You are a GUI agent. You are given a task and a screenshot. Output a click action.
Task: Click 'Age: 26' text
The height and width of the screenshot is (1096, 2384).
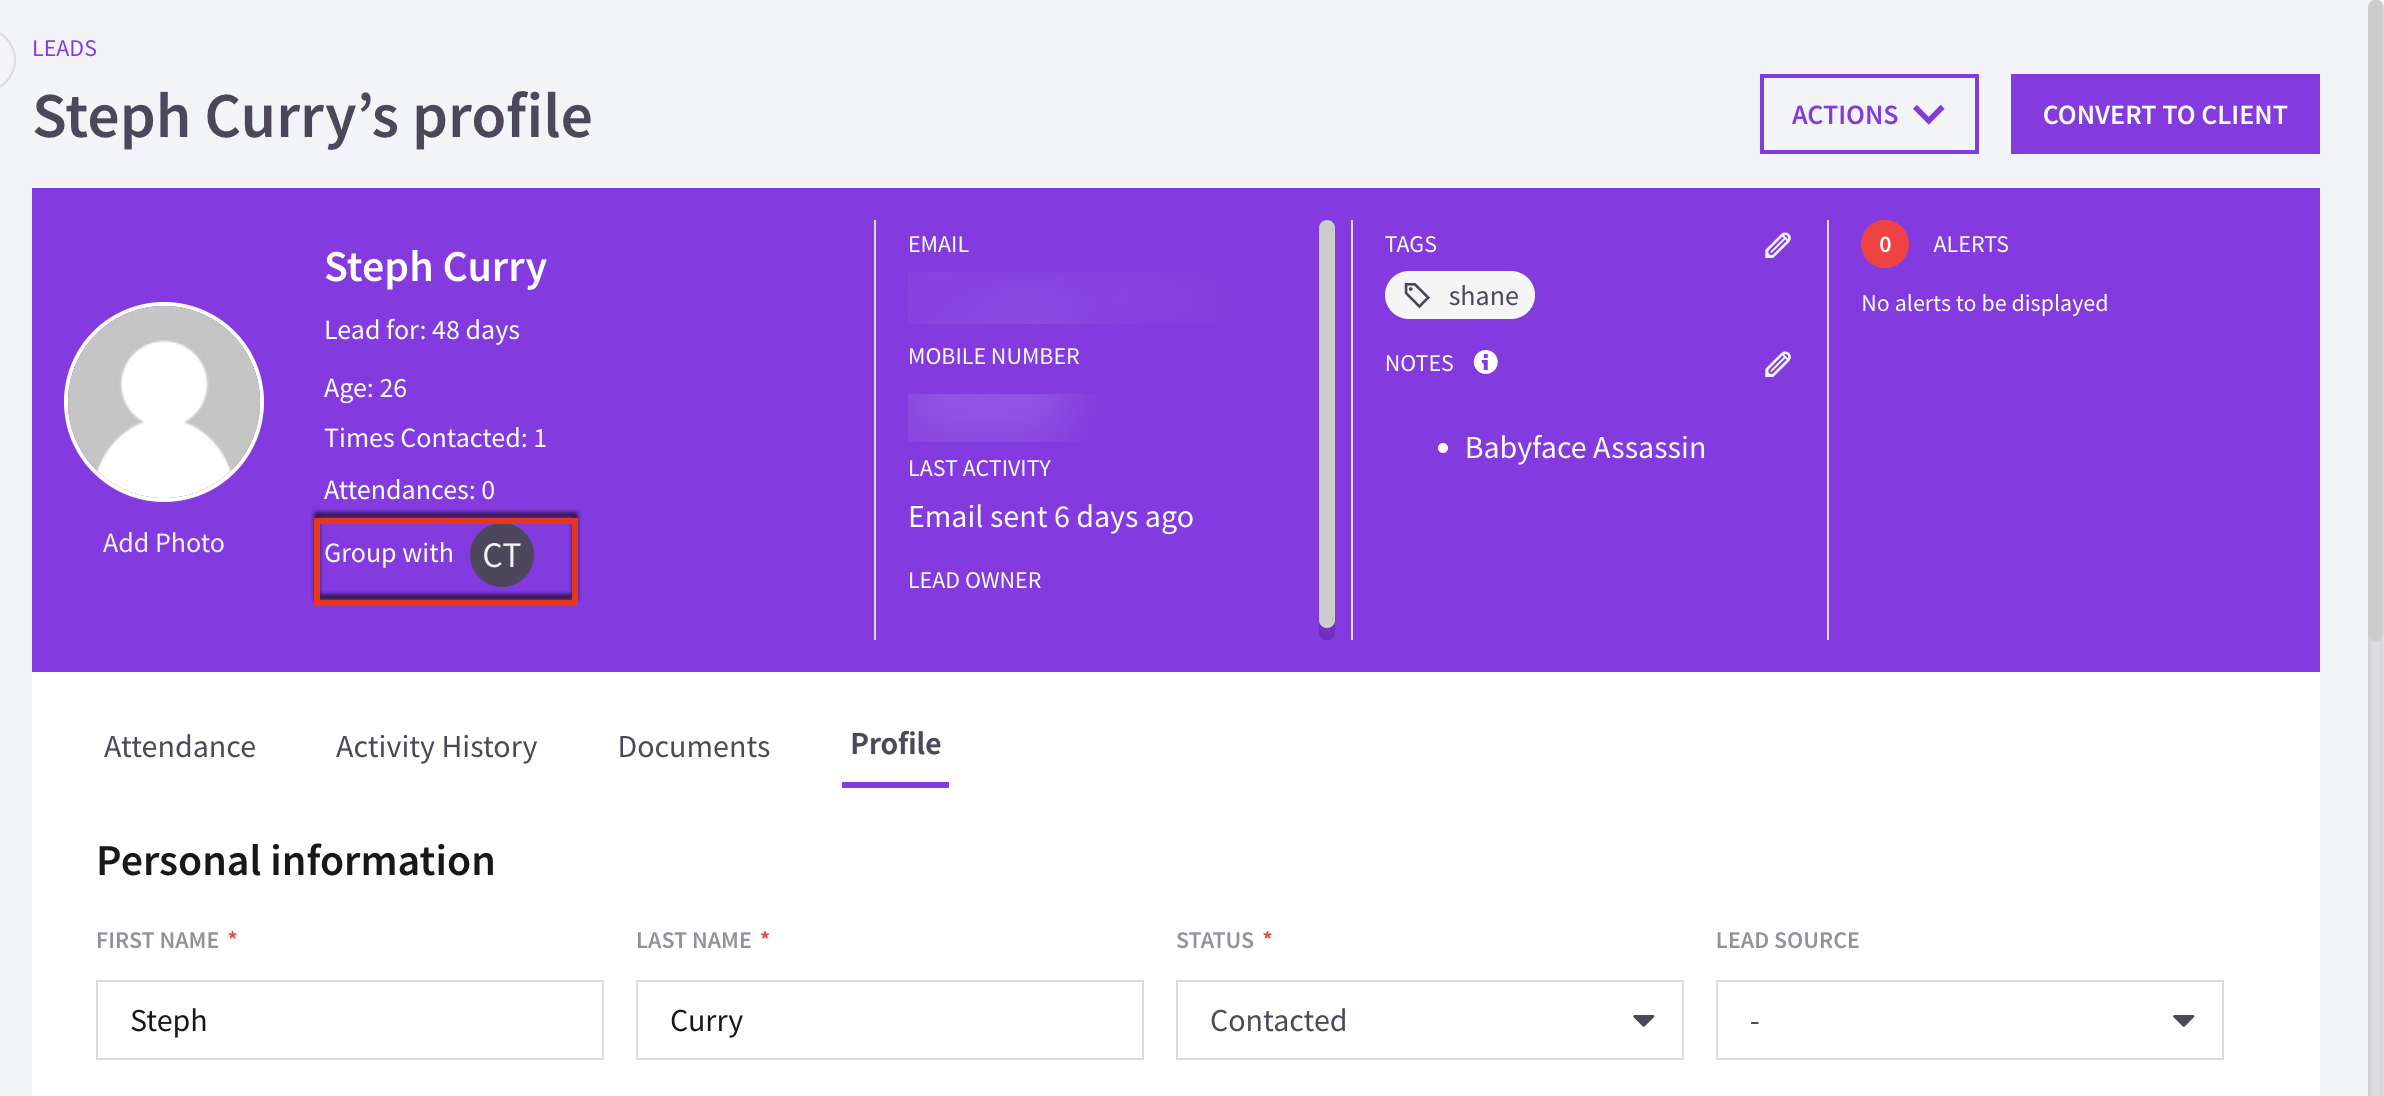click(365, 388)
